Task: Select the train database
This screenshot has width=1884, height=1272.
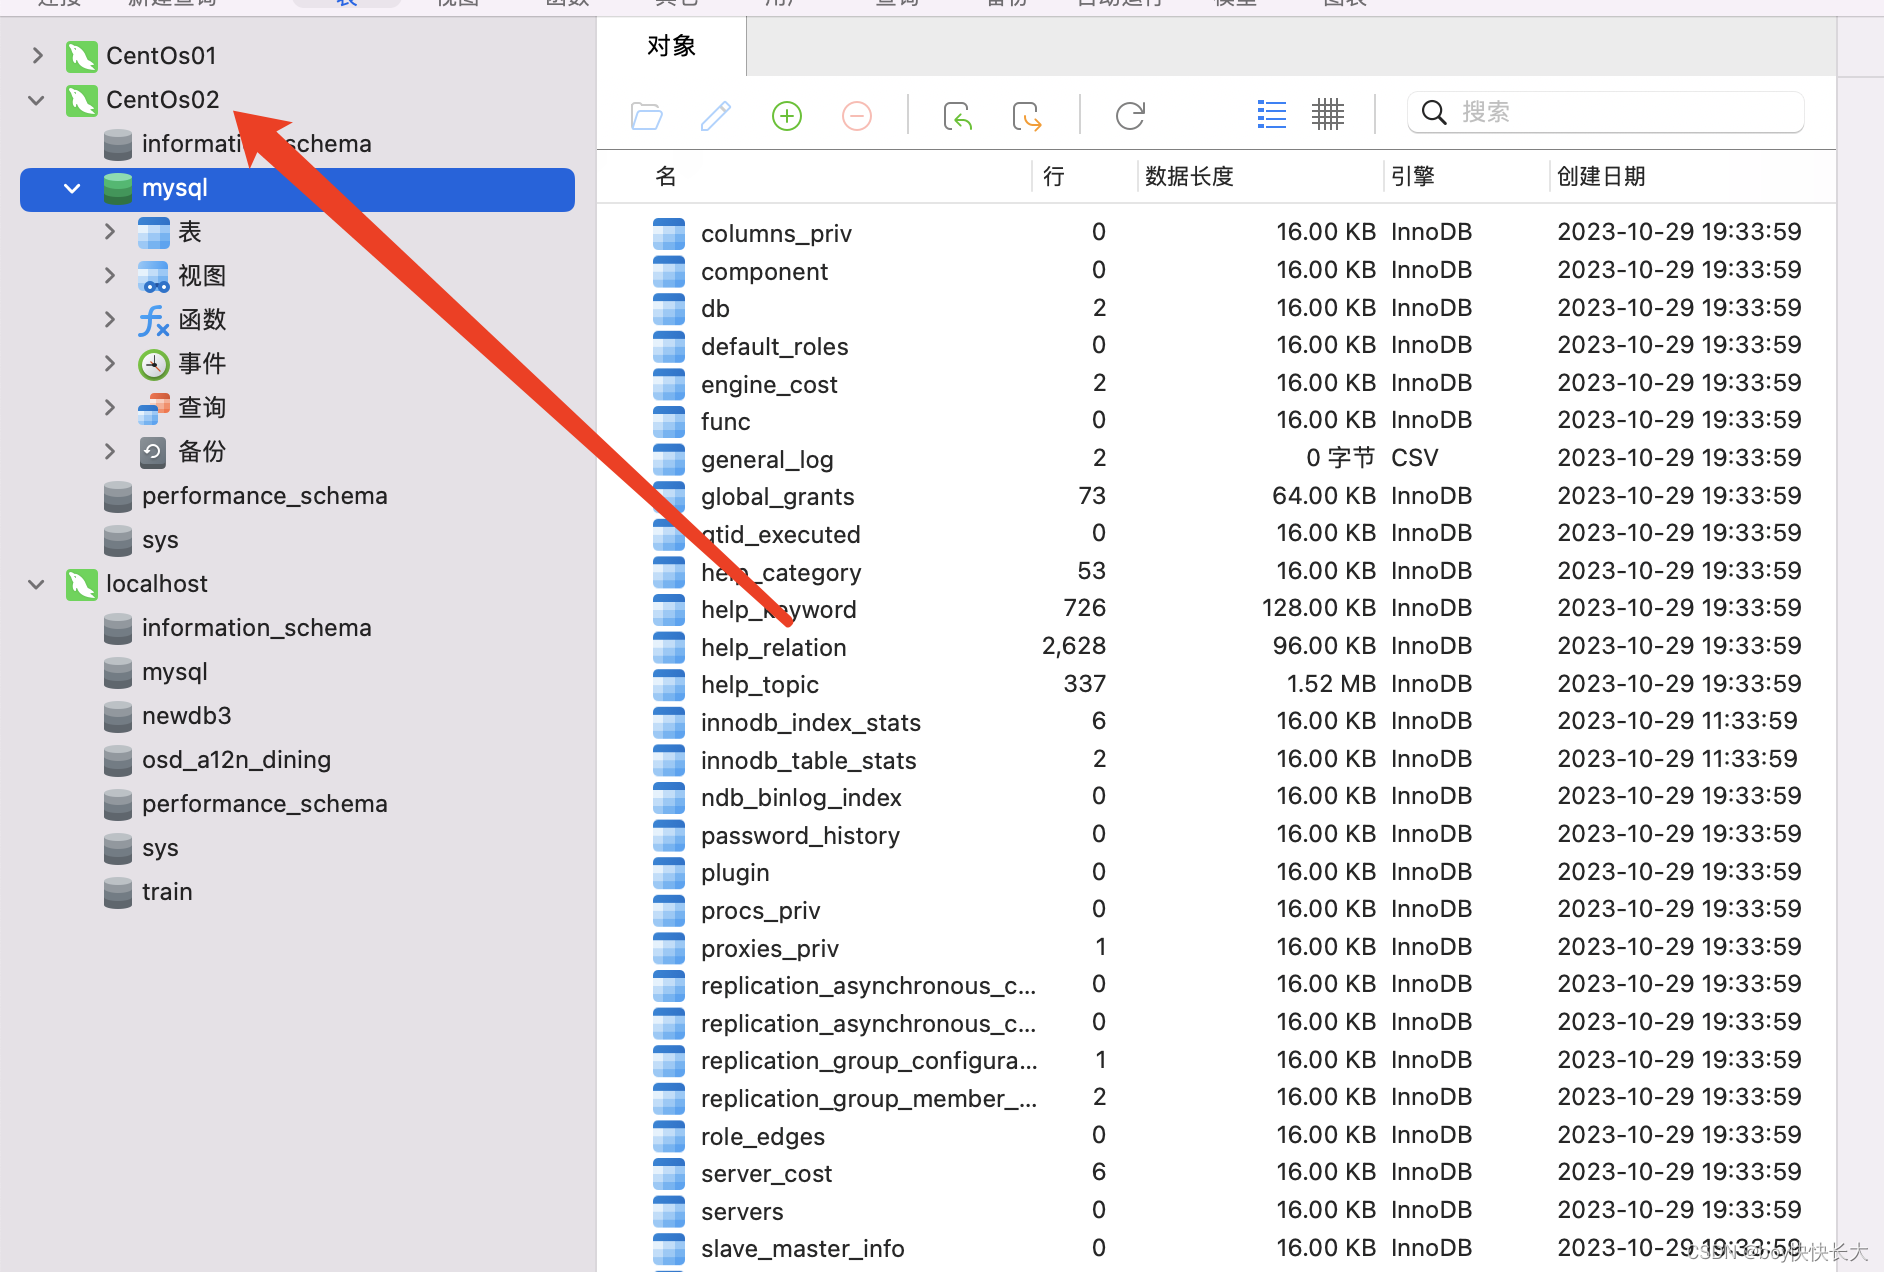Action: pos(167,892)
